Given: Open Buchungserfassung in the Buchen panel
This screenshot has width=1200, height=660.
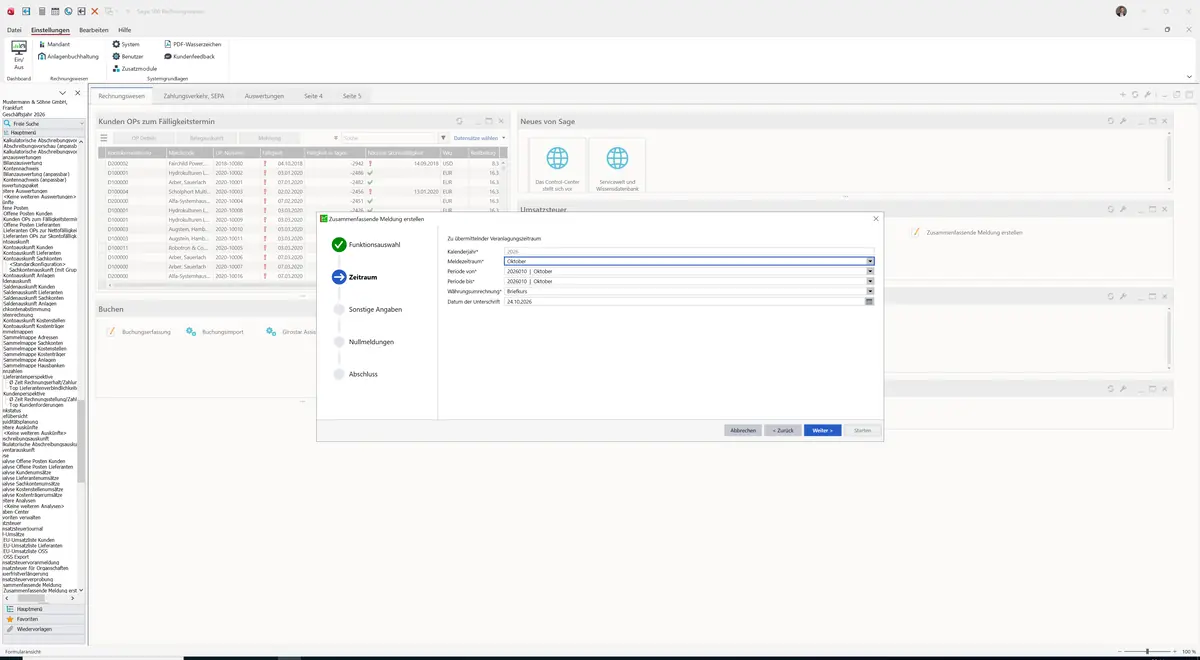Looking at the screenshot, I should click(x=139, y=331).
